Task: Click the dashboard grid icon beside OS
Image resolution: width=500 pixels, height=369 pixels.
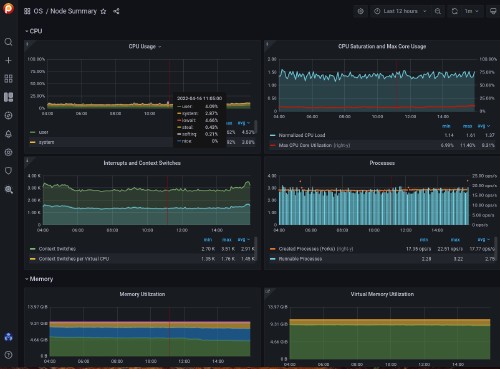Action: [27, 11]
